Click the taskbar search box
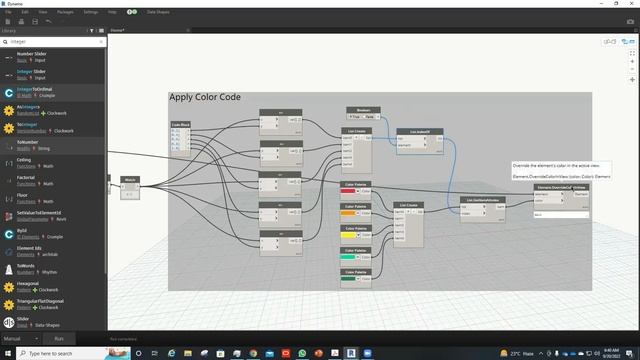640x360 pixels. click(x=73, y=353)
